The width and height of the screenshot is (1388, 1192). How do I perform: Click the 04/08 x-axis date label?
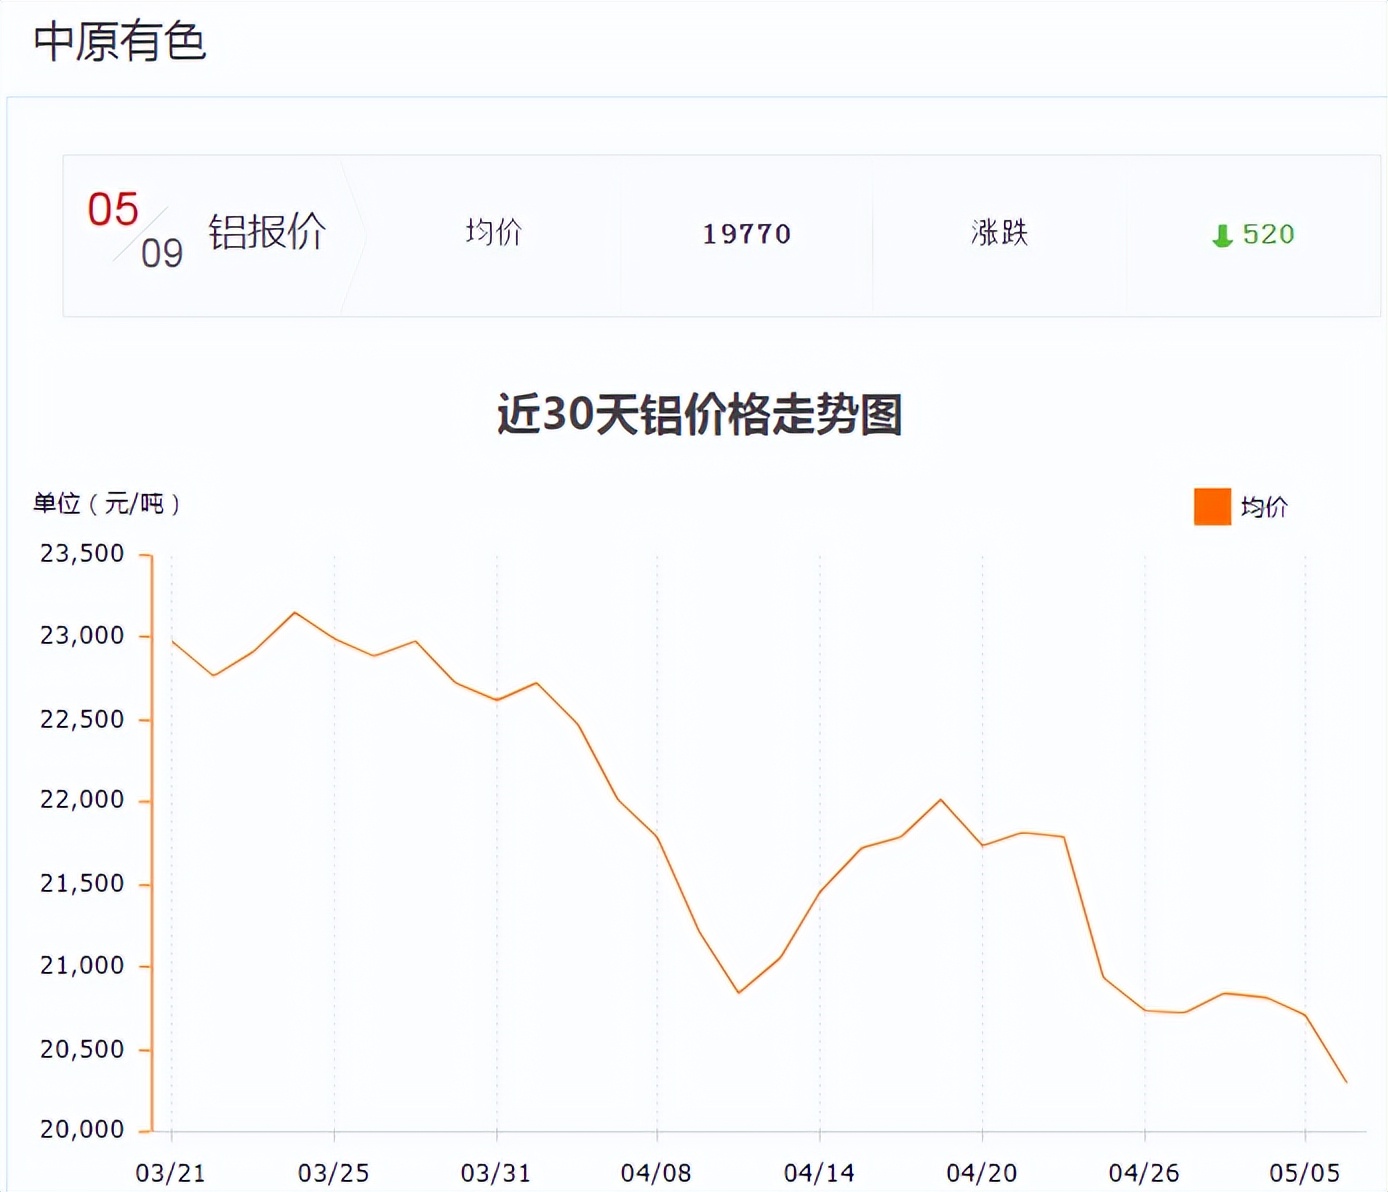(x=656, y=1173)
